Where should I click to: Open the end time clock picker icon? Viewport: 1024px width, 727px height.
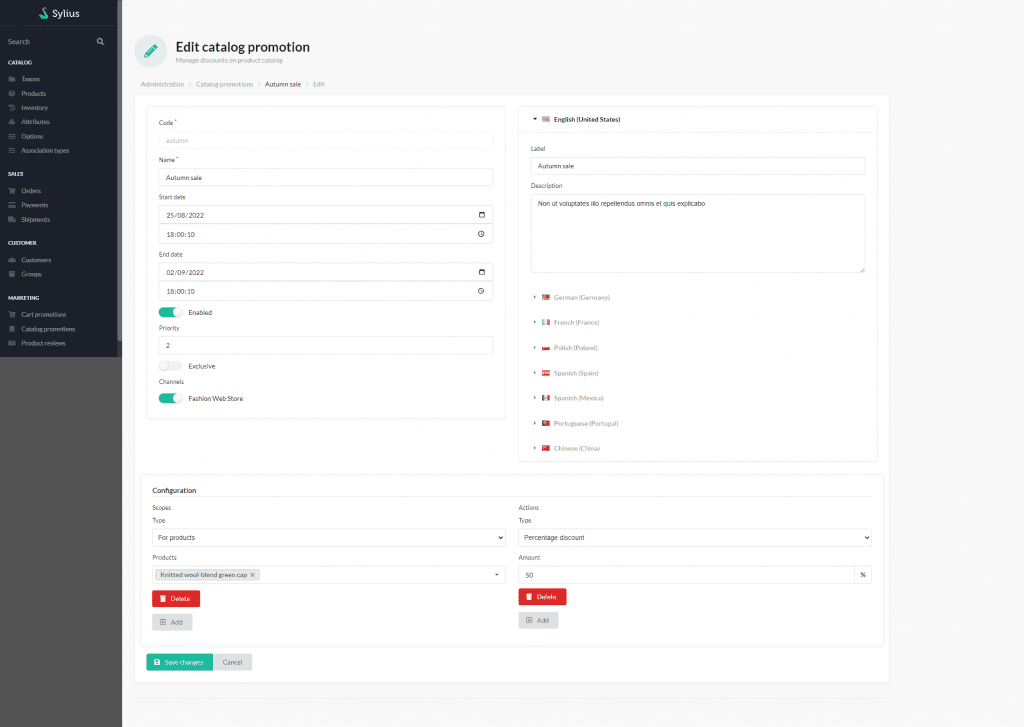481,291
